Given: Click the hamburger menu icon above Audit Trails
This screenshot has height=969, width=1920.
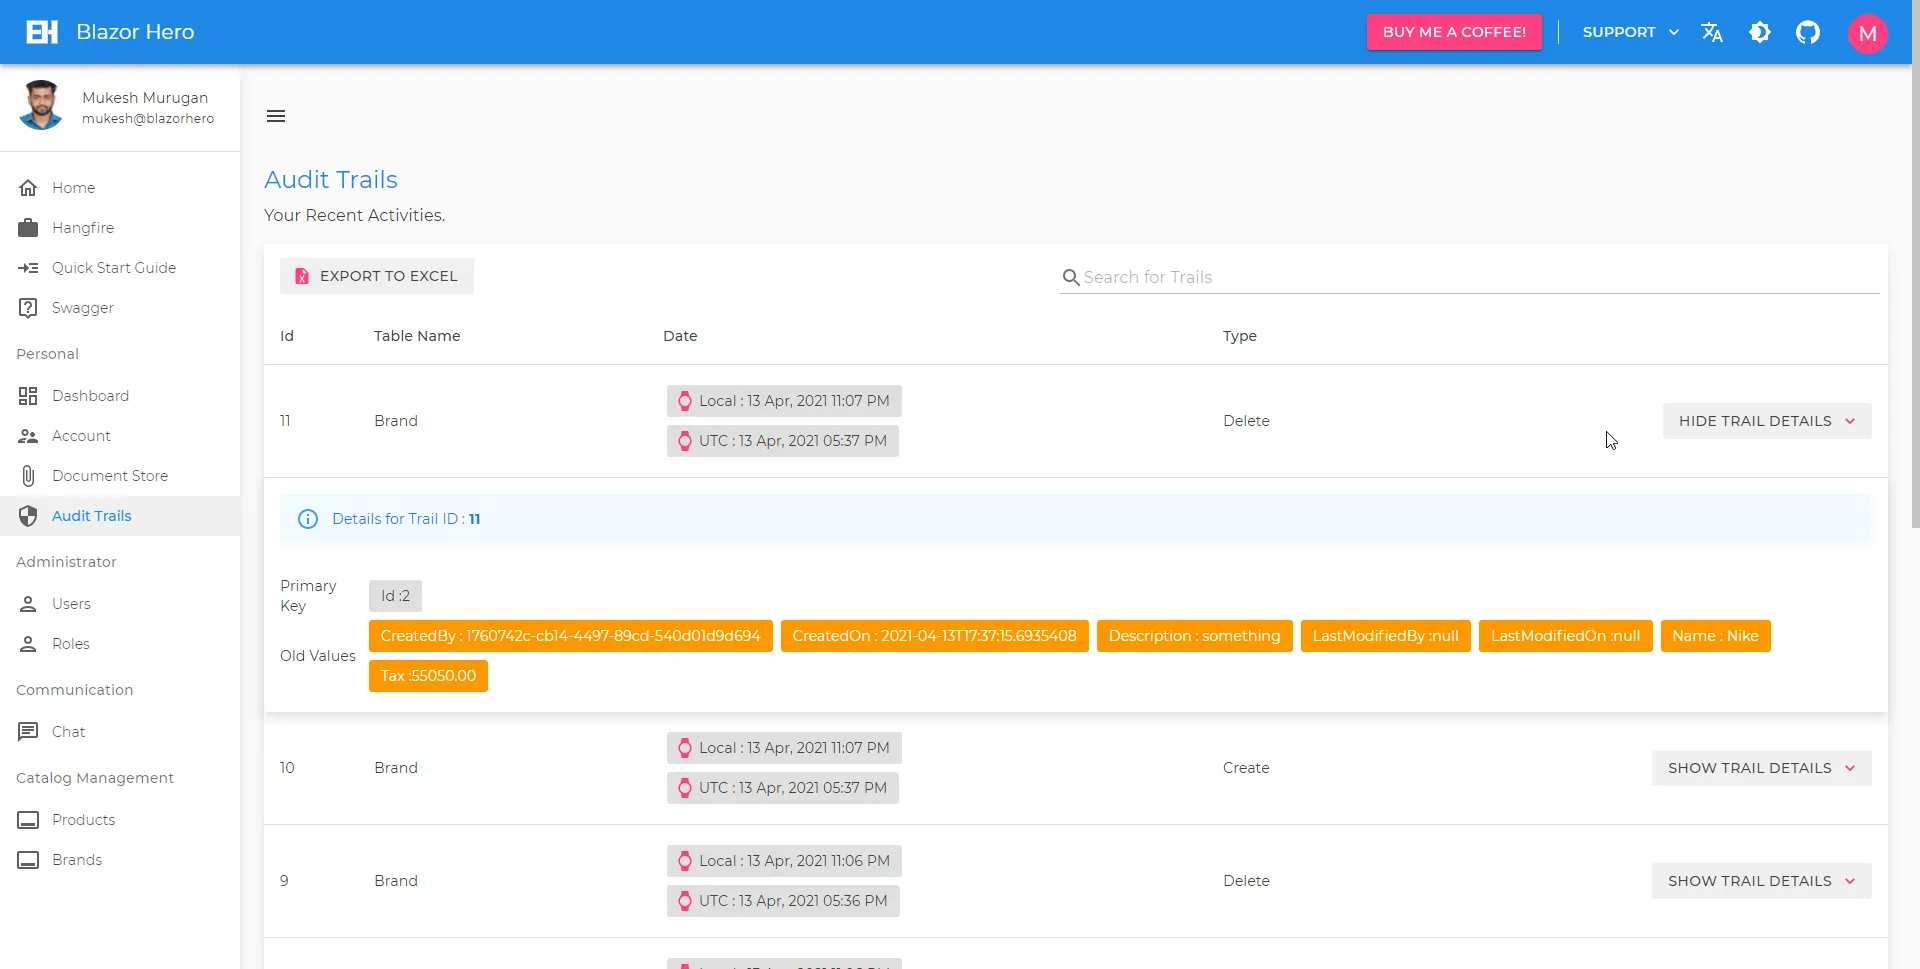Looking at the screenshot, I should click(x=276, y=116).
